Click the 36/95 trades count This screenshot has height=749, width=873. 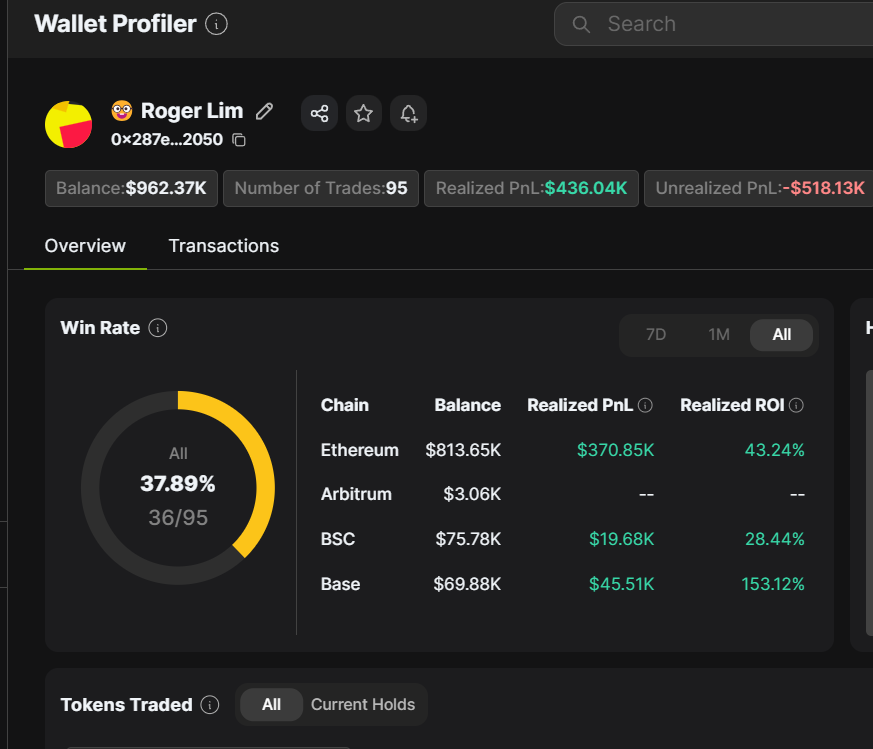point(178,518)
